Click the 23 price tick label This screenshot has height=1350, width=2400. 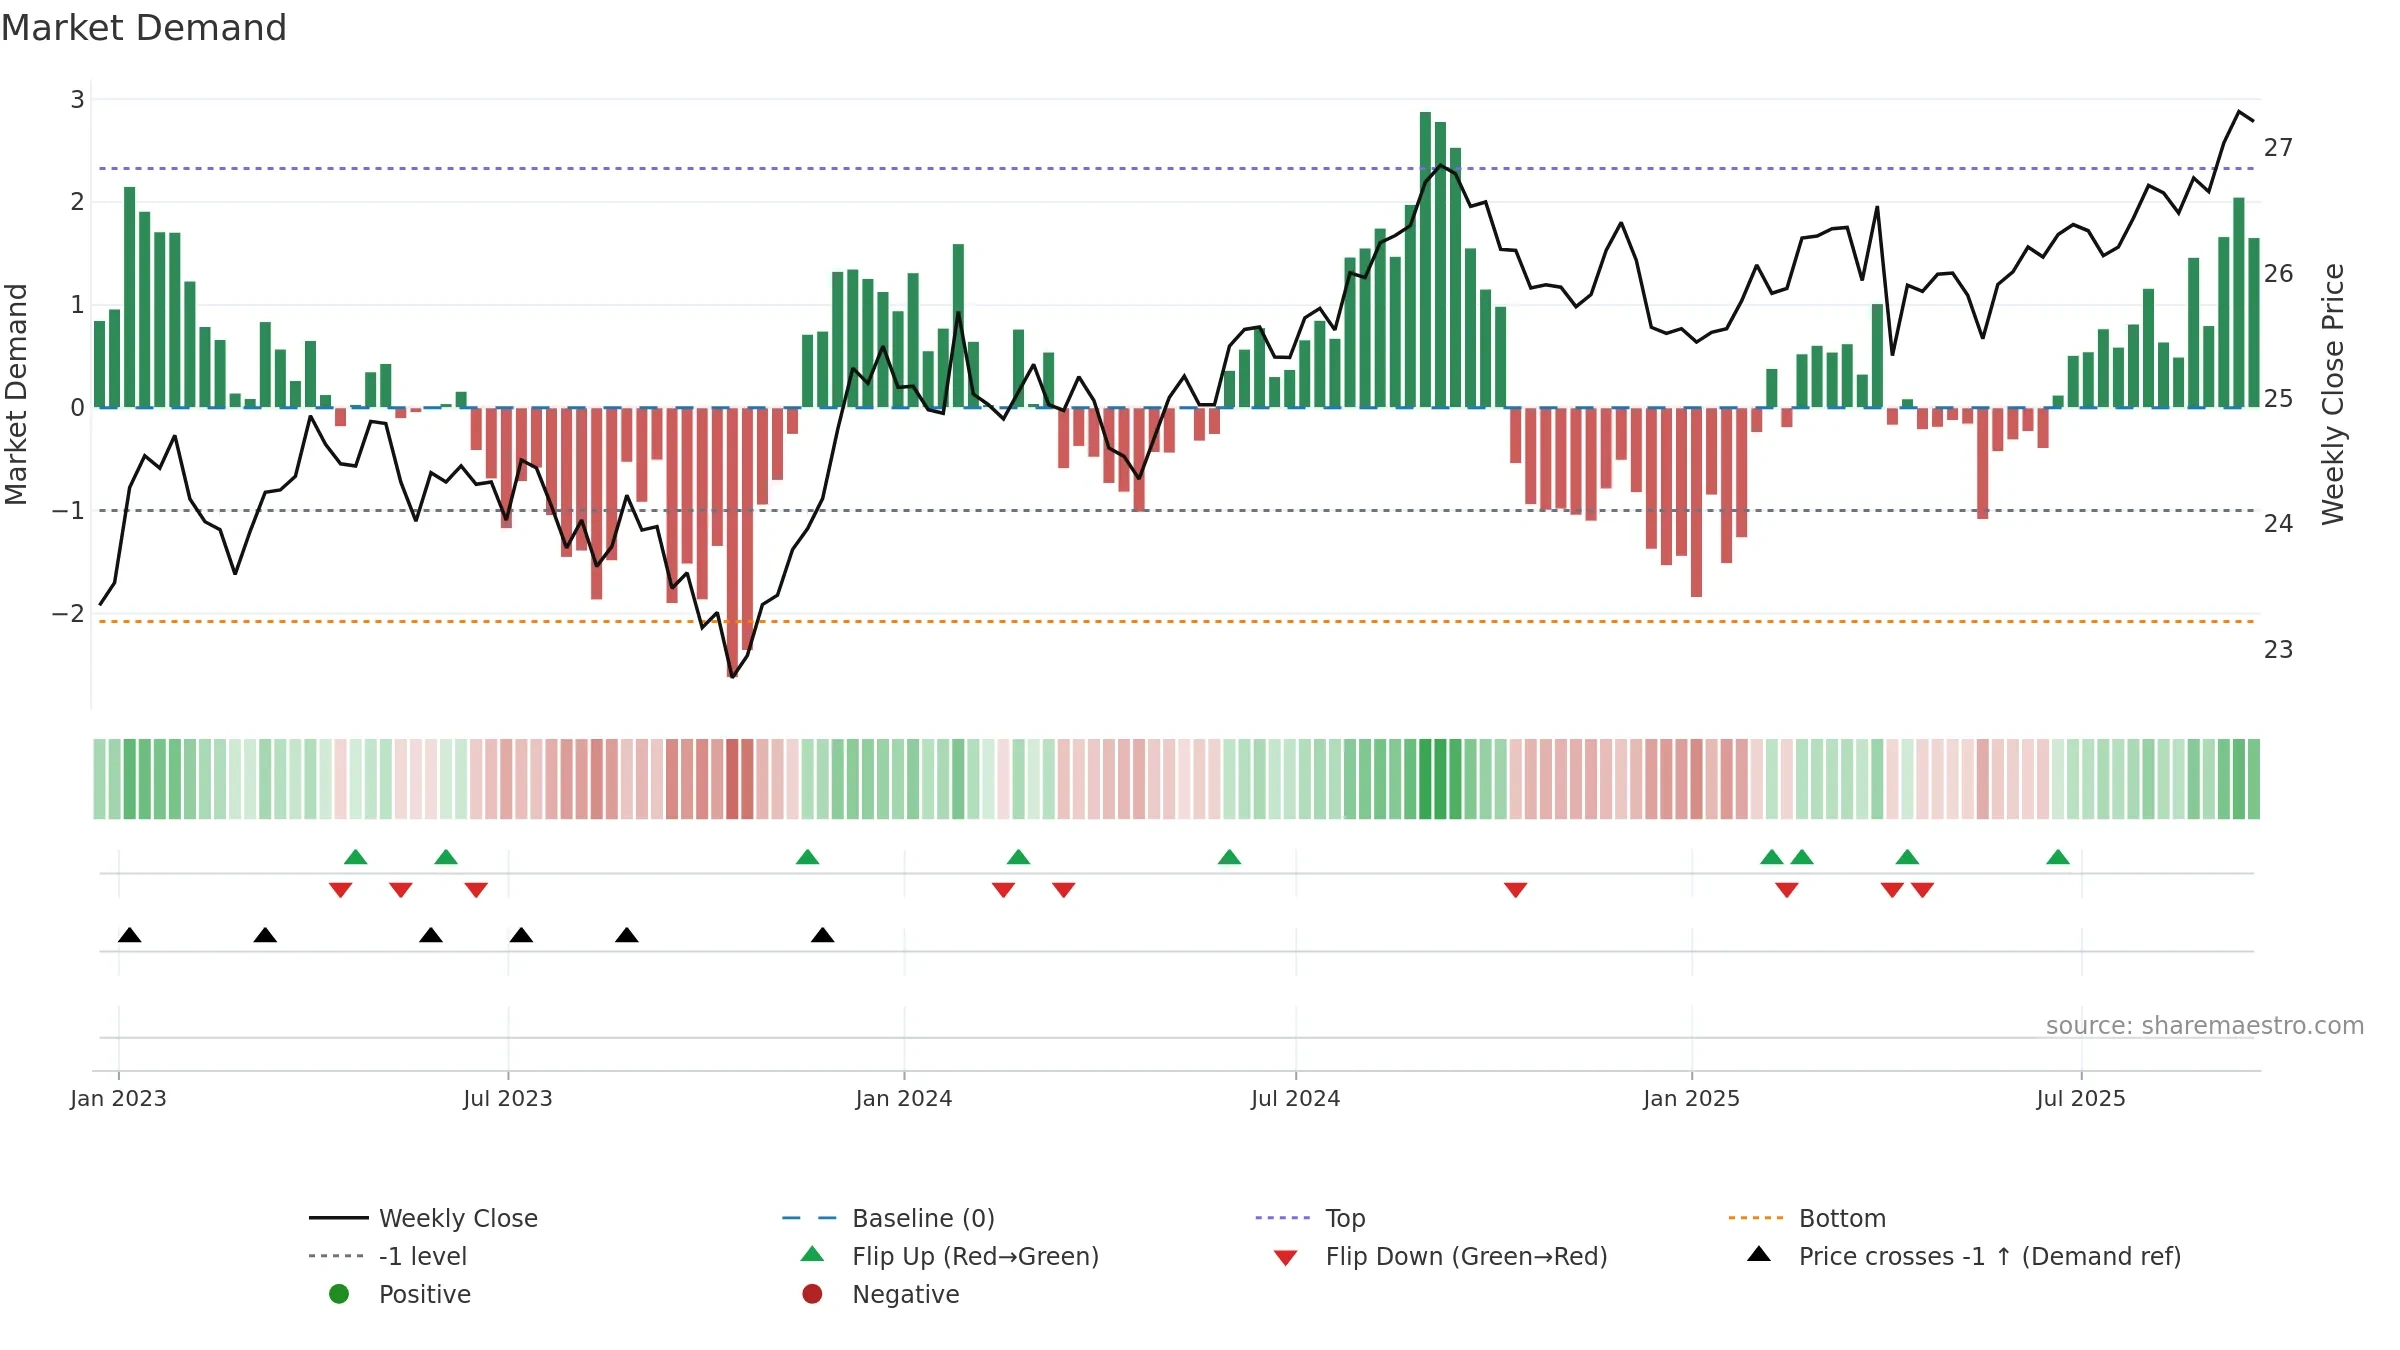click(x=2278, y=650)
